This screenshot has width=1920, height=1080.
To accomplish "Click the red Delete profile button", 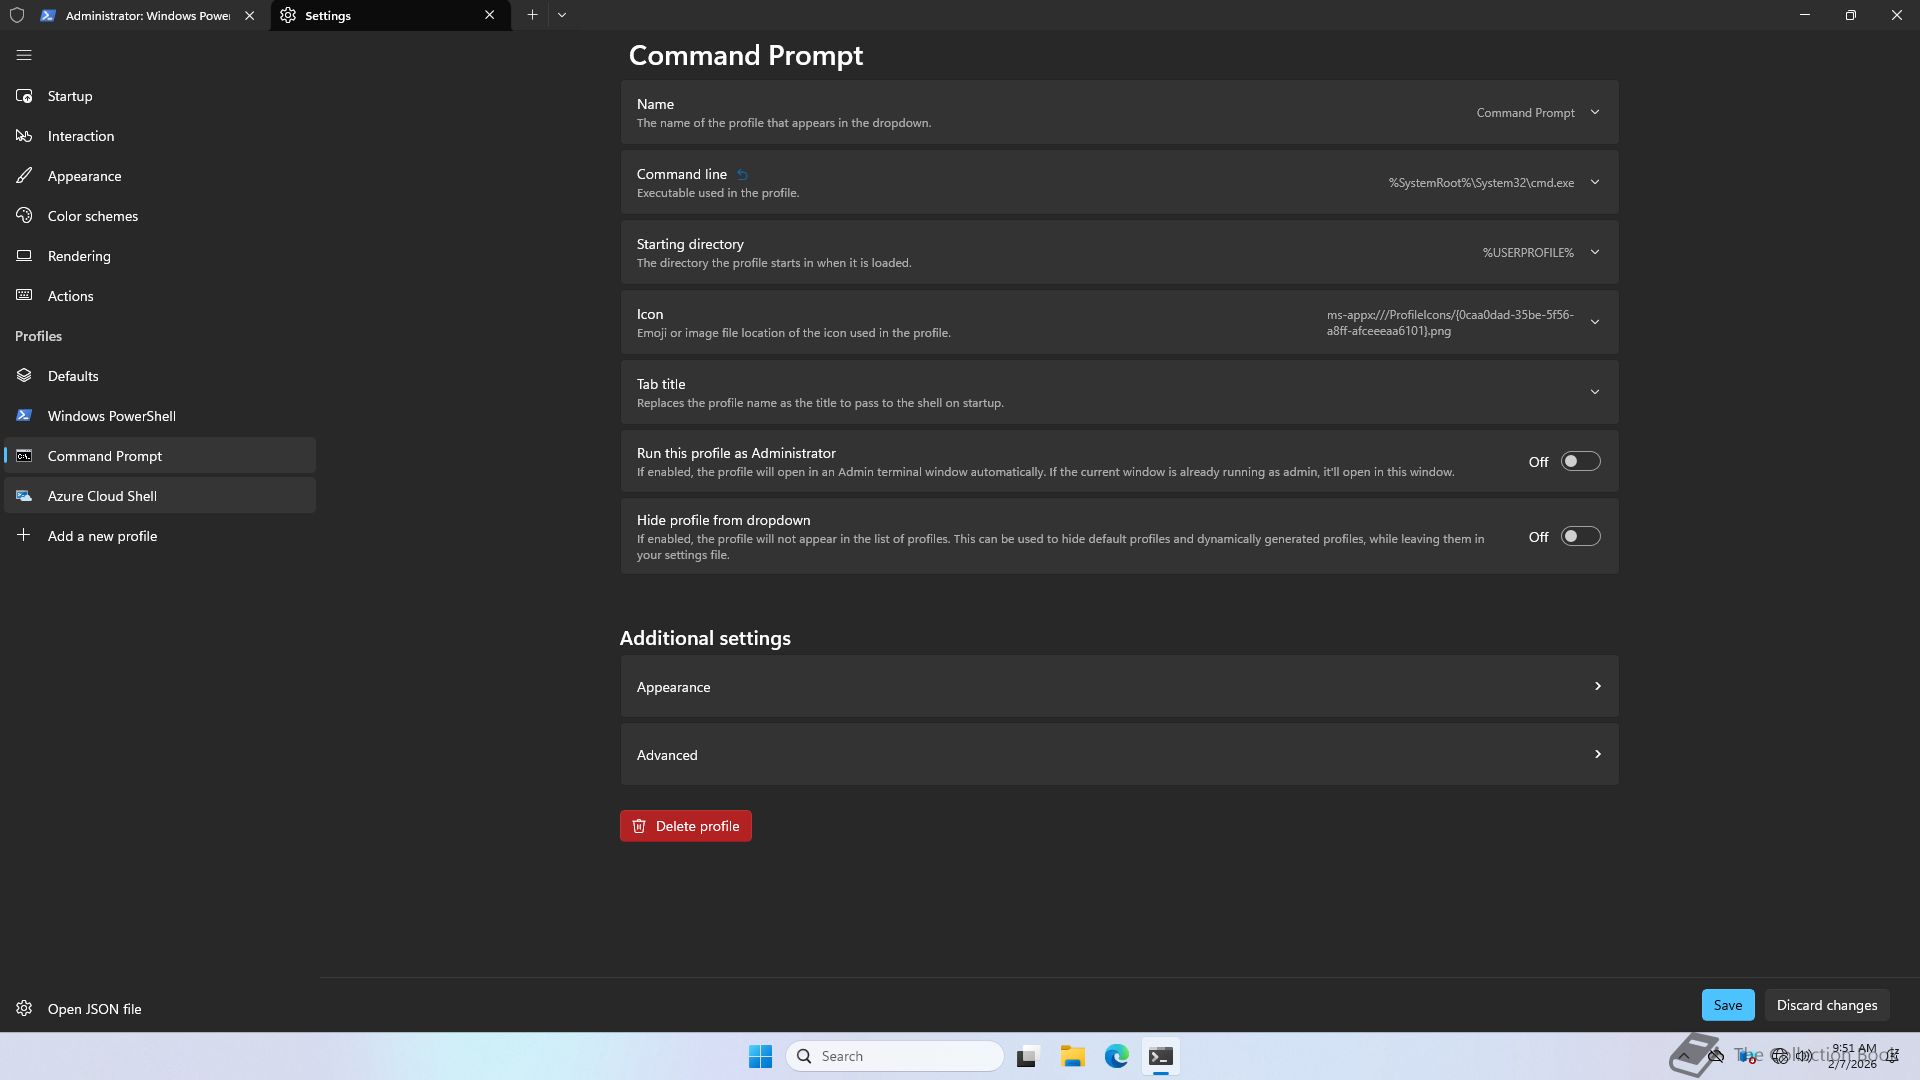I will click(x=685, y=826).
